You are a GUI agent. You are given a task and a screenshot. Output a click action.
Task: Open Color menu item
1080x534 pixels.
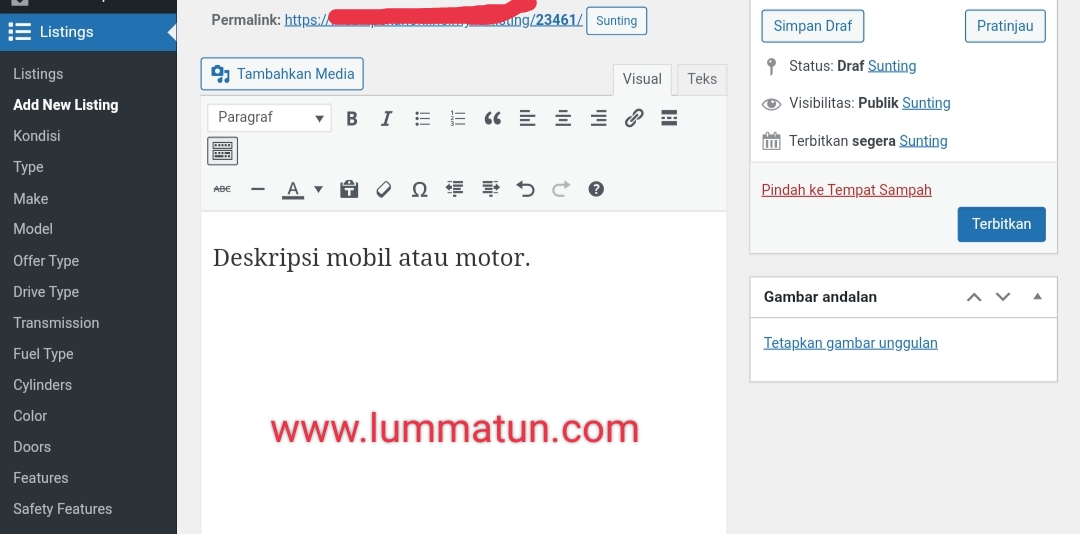tap(30, 415)
